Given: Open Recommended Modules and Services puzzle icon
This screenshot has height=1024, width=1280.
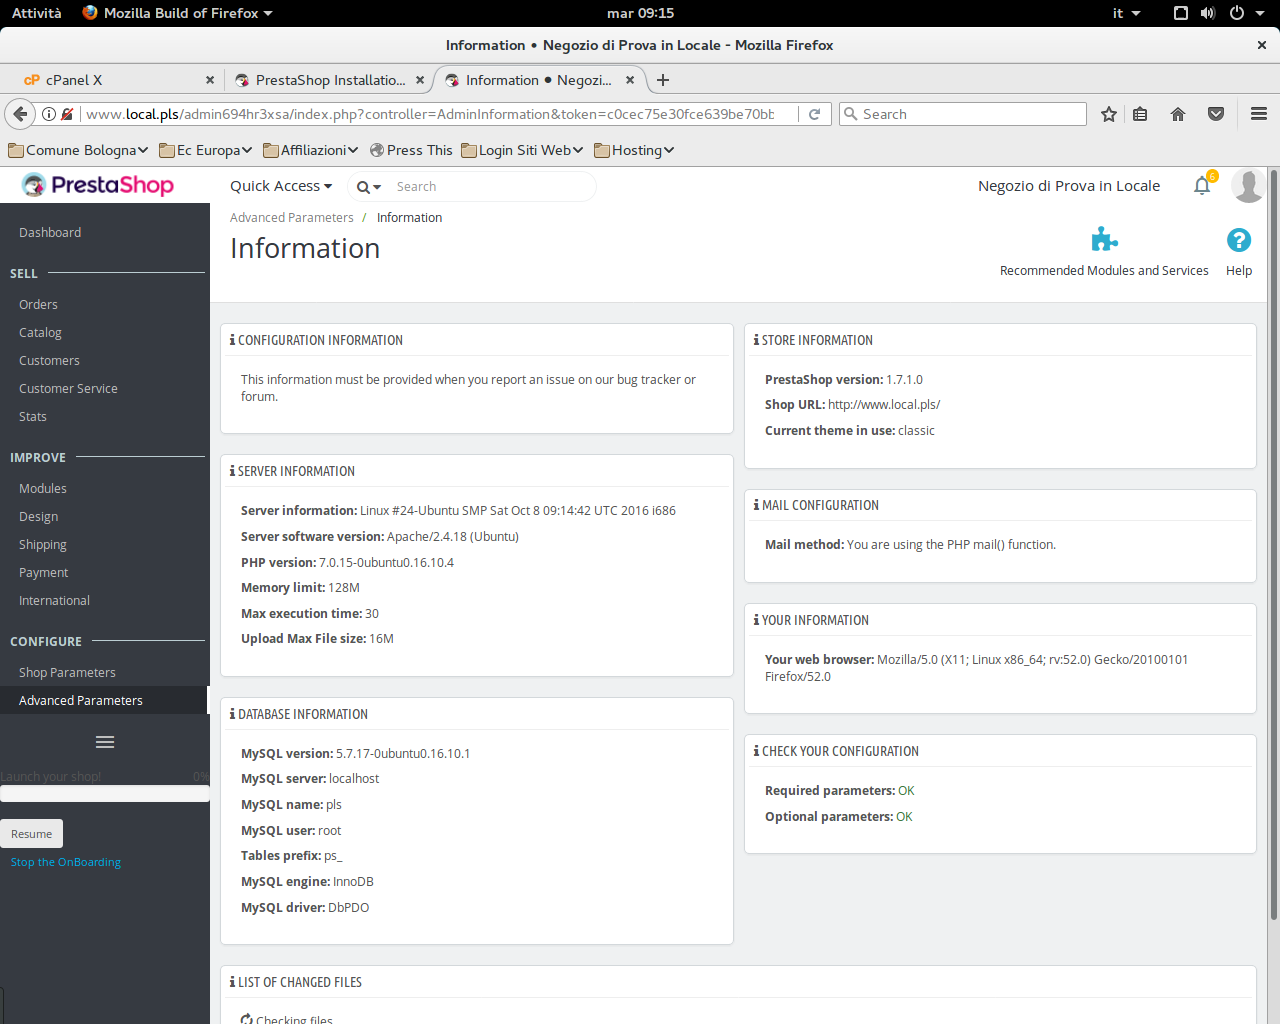Looking at the screenshot, I should point(1104,239).
